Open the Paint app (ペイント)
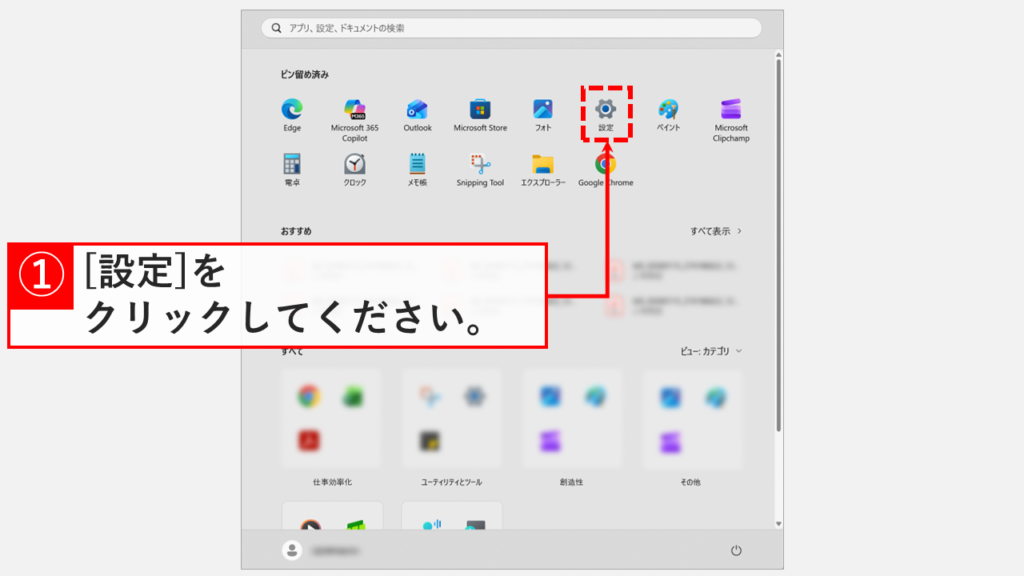This screenshot has width=1024, height=576. click(x=667, y=110)
